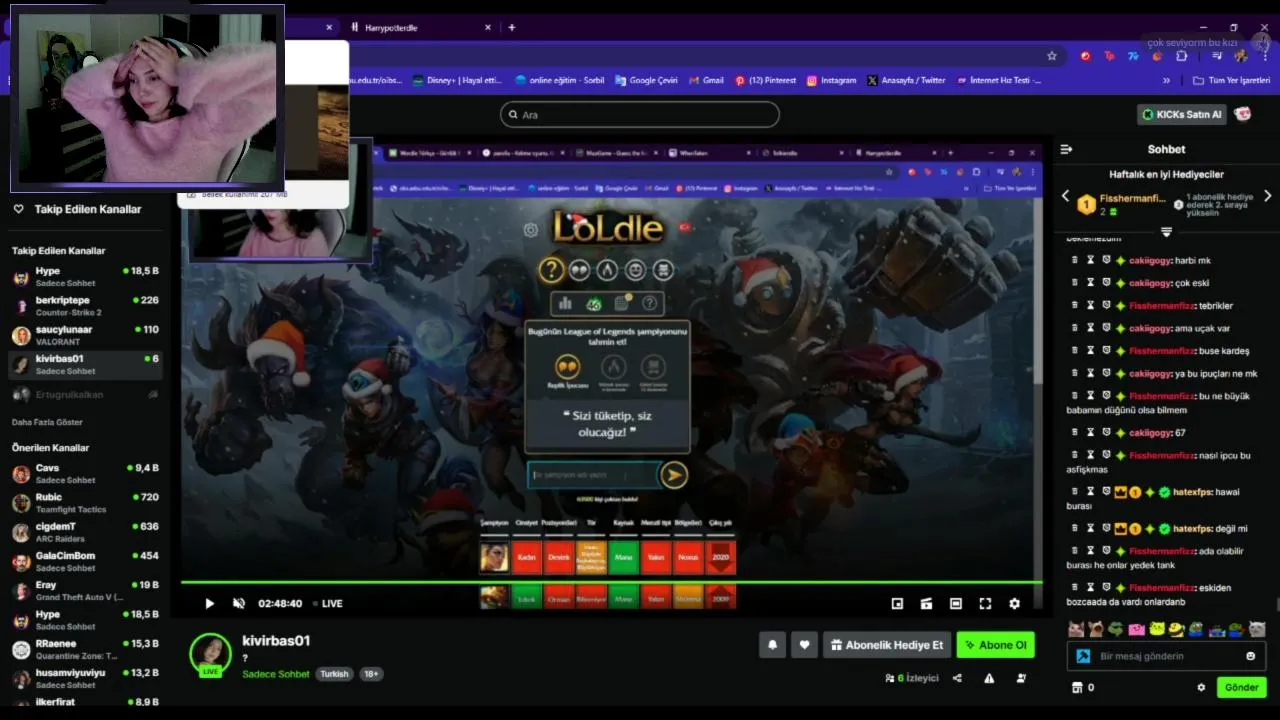The height and width of the screenshot is (720, 1280).
Task: Switch the player to fullscreen
Action: (x=985, y=603)
